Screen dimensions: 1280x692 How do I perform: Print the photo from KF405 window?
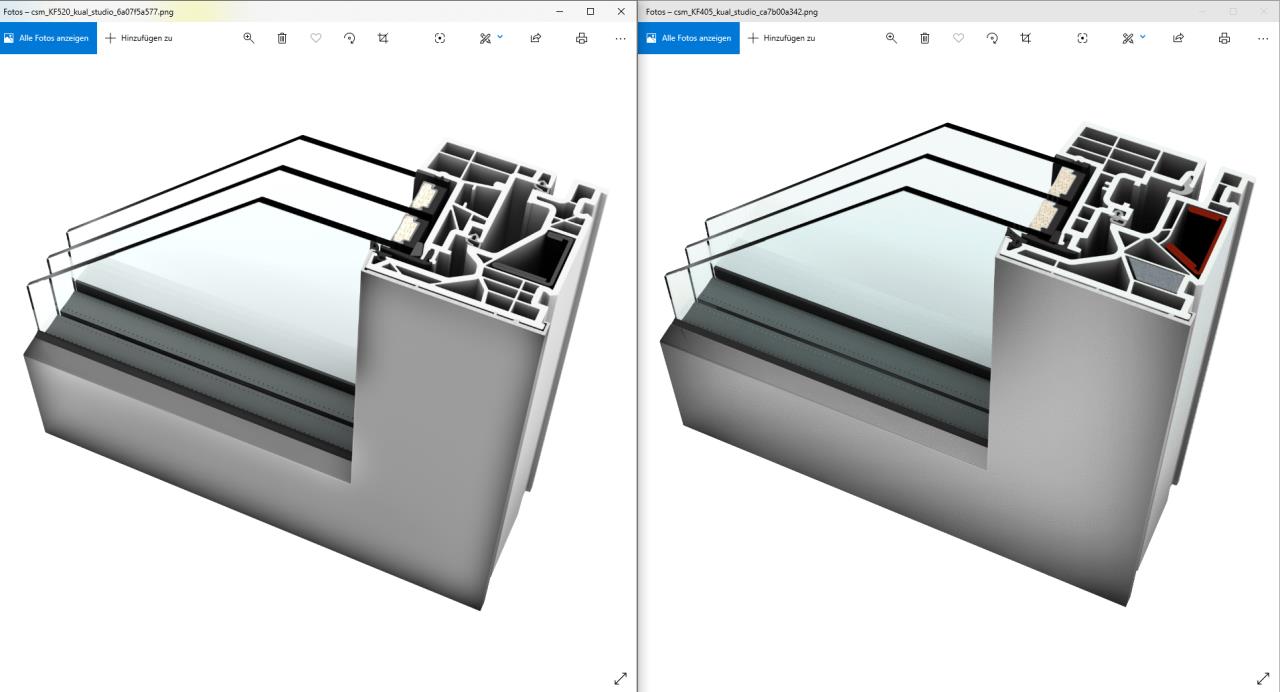pyautogui.click(x=1224, y=38)
